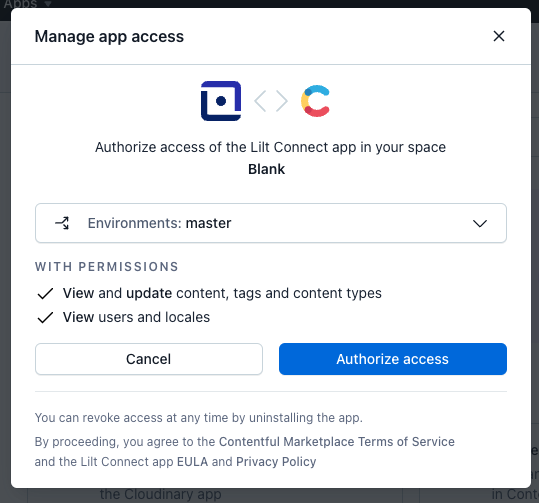Expand the Environments chevron arrow
This screenshot has height=503, width=539.
[480, 223]
